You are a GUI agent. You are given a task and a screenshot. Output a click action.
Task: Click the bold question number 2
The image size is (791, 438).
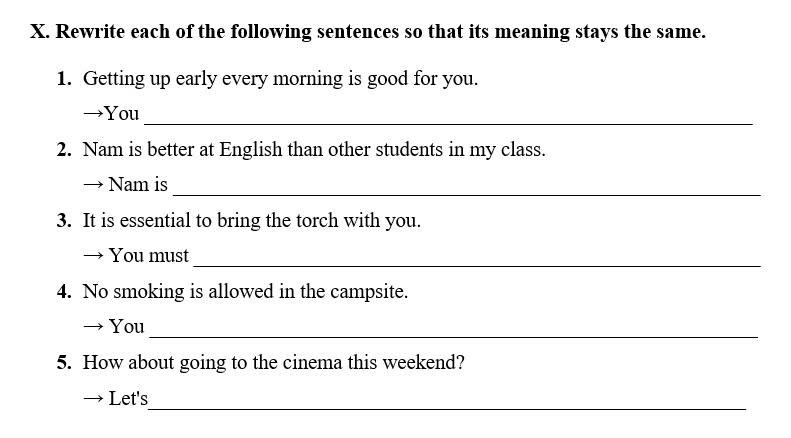pyautogui.click(x=64, y=149)
